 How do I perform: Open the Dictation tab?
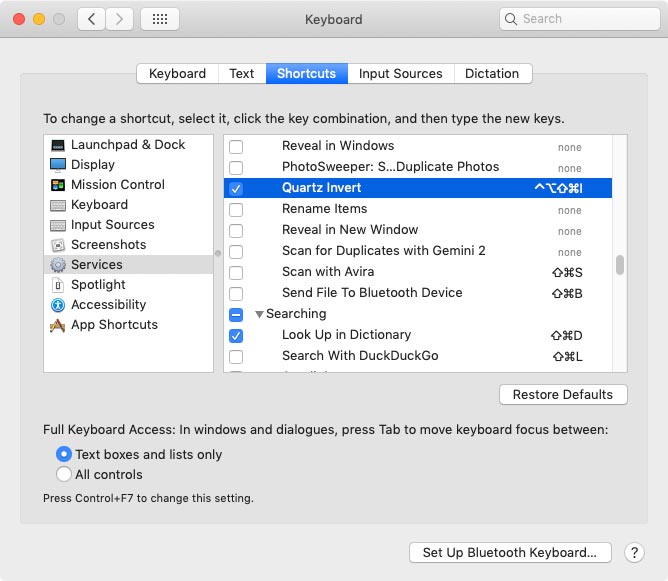[492, 74]
